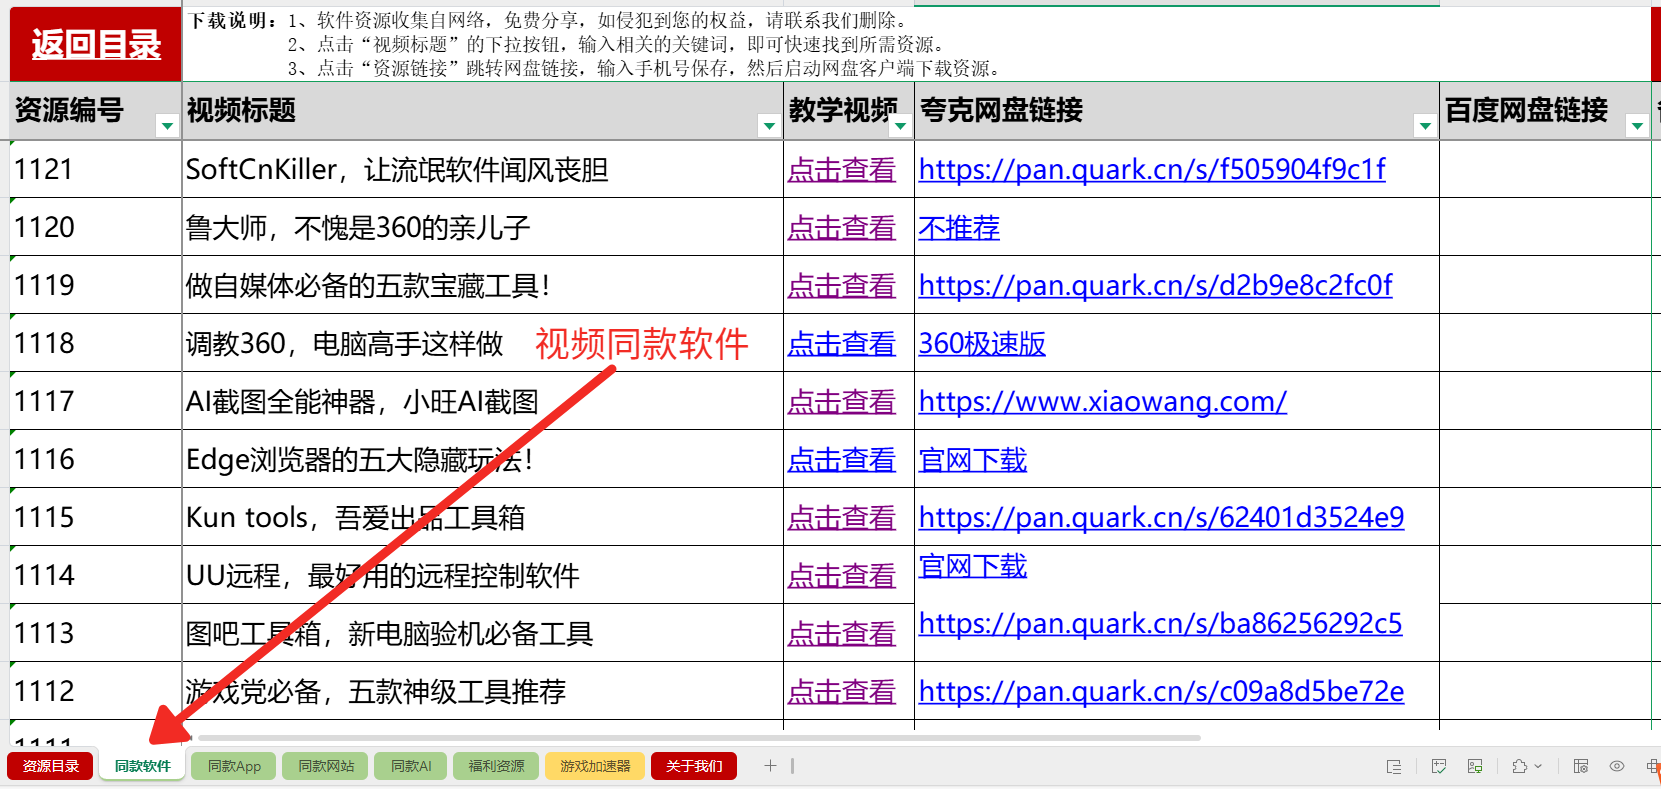Open the 资源编号 column filter dropdown
The height and width of the screenshot is (789, 1661).
(167, 125)
